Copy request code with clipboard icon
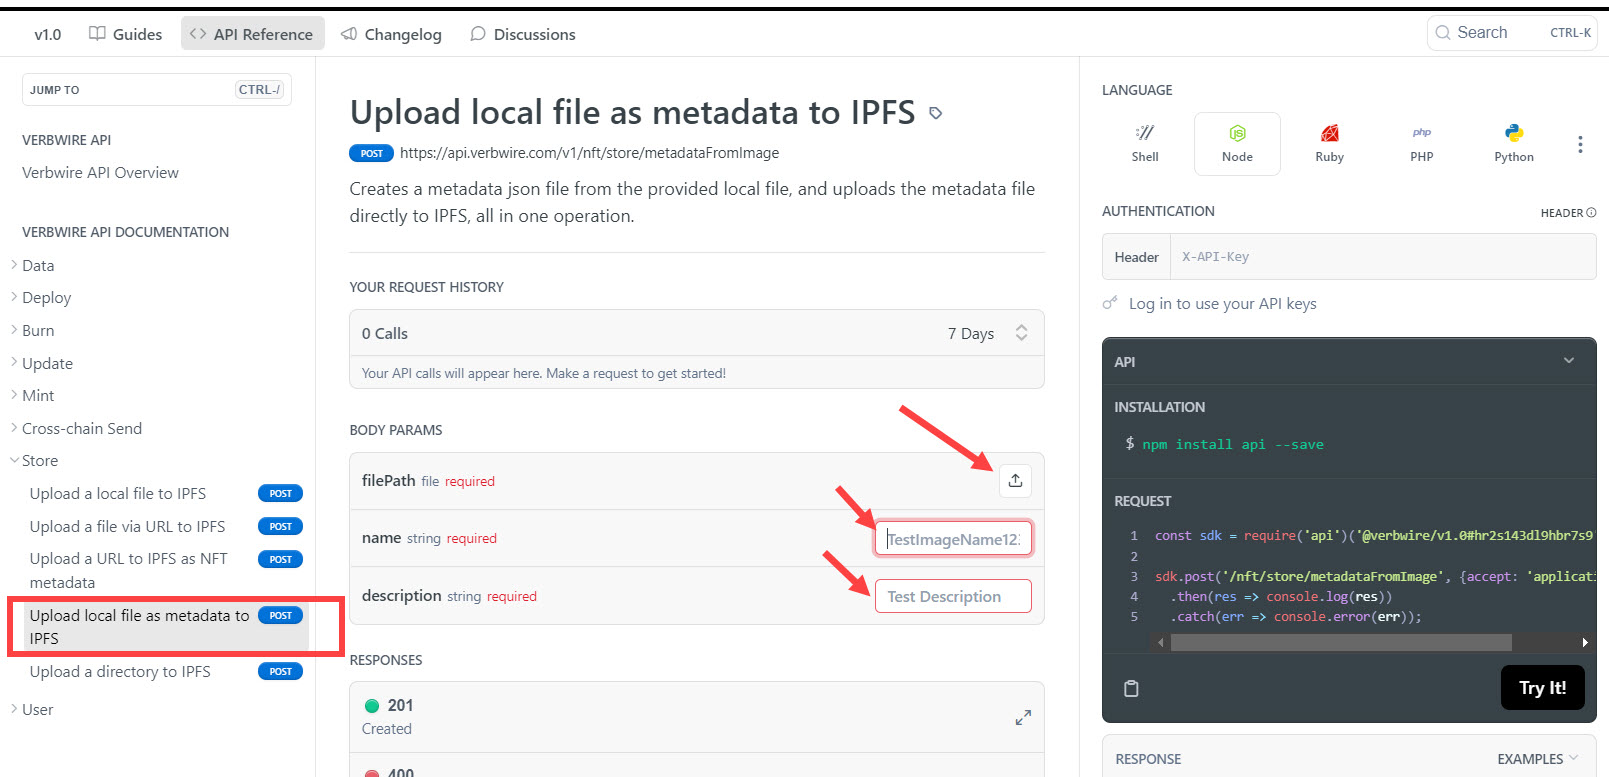 (x=1131, y=688)
